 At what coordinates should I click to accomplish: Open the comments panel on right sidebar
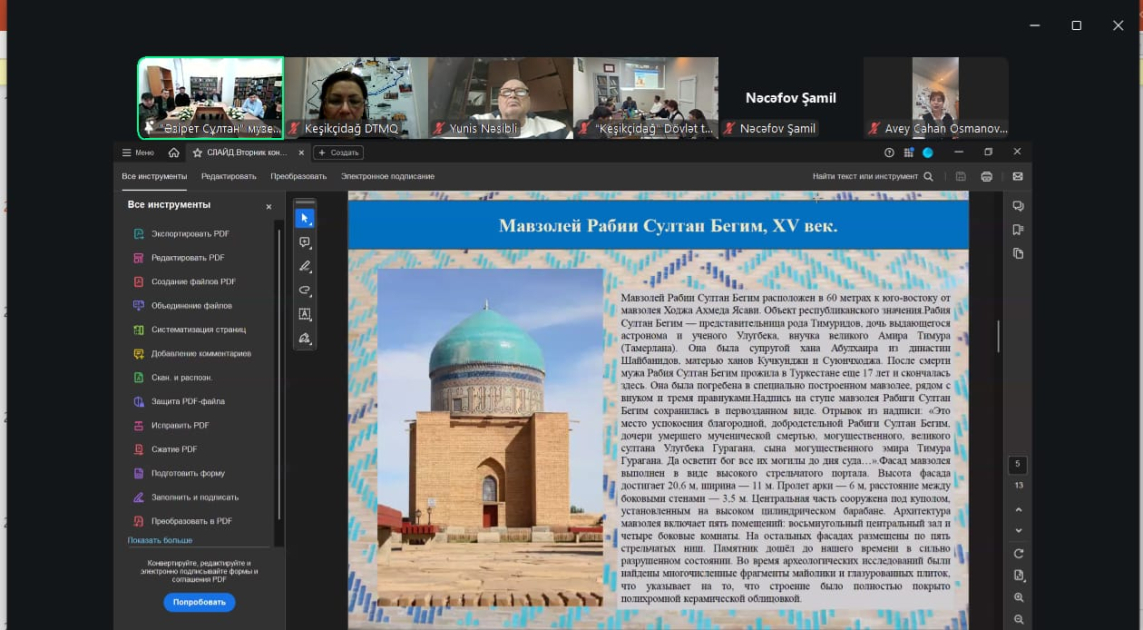(1018, 206)
